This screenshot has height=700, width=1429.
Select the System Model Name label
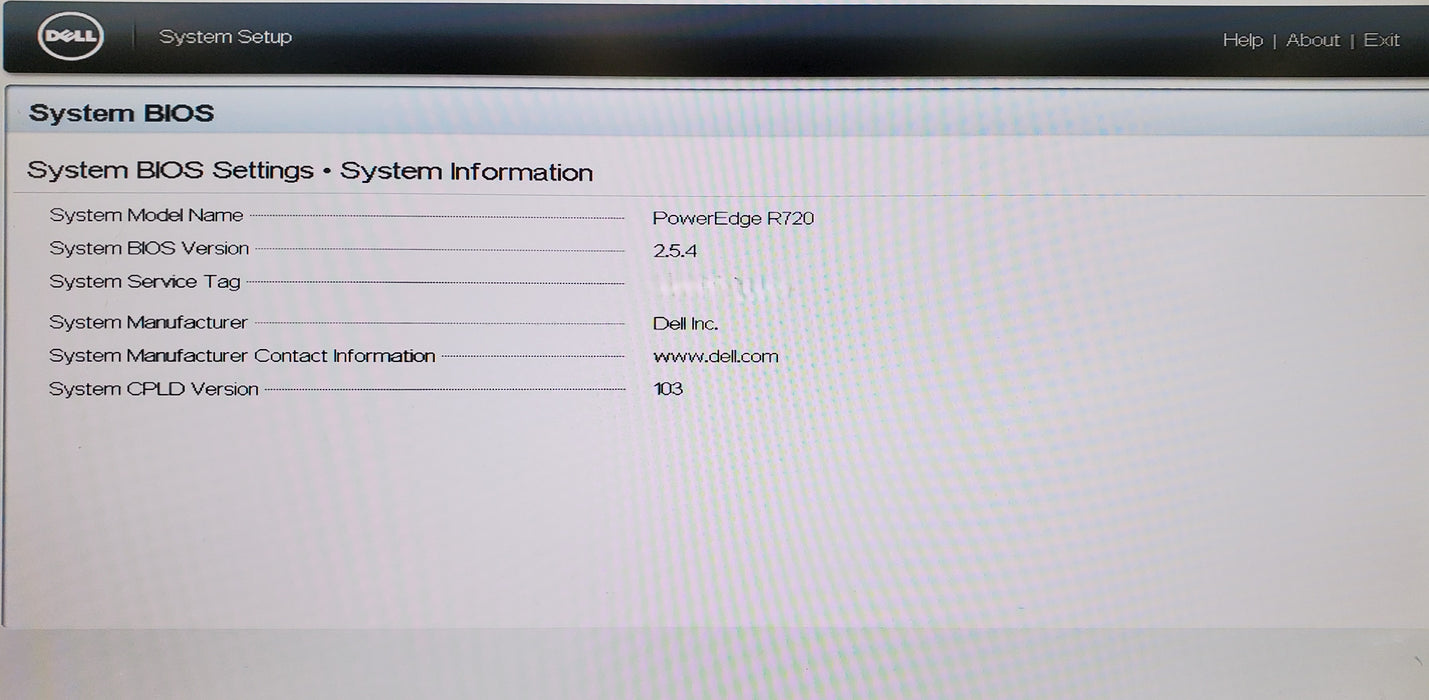tap(146, 215)
